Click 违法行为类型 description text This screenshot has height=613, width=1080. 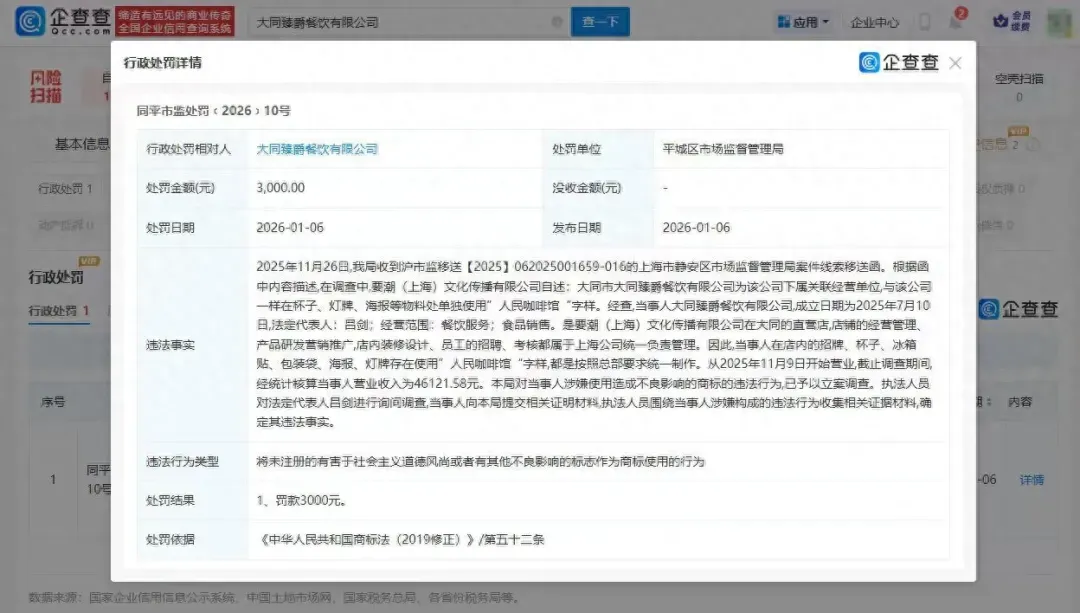(481, 461)
